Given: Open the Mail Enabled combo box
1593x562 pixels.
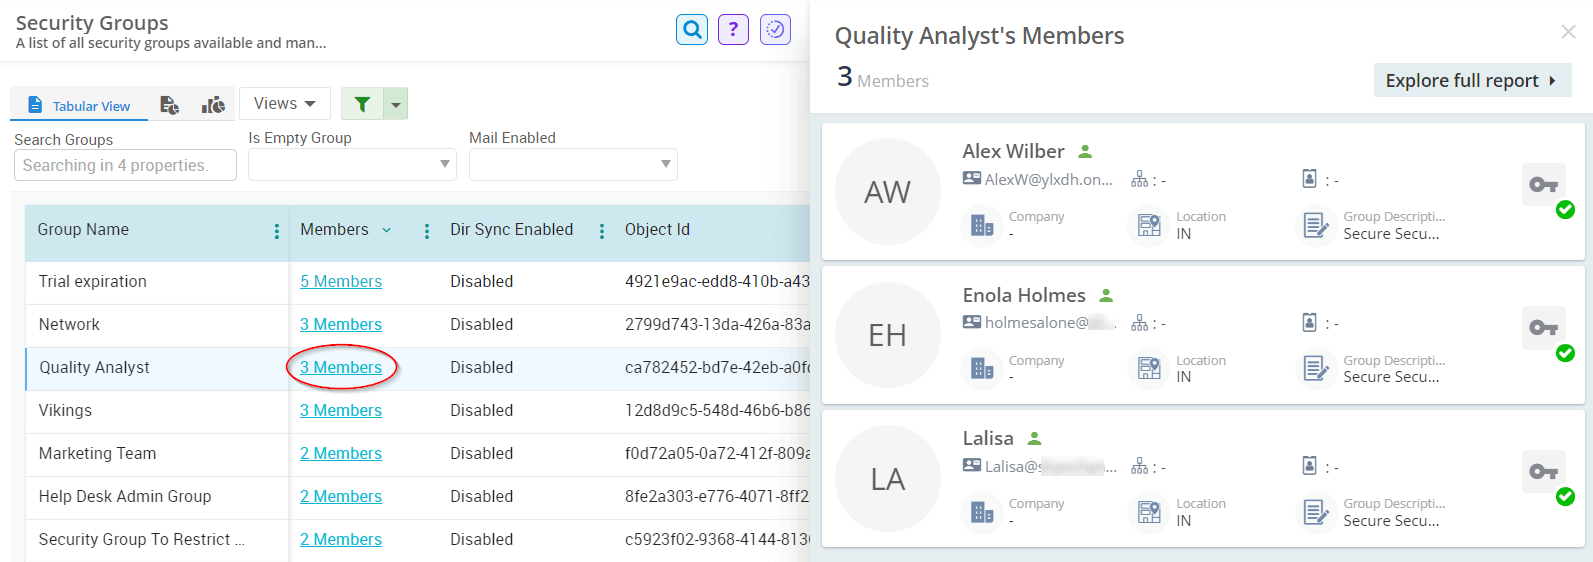Looking at the screenshot, I should (x=573, y=164).
